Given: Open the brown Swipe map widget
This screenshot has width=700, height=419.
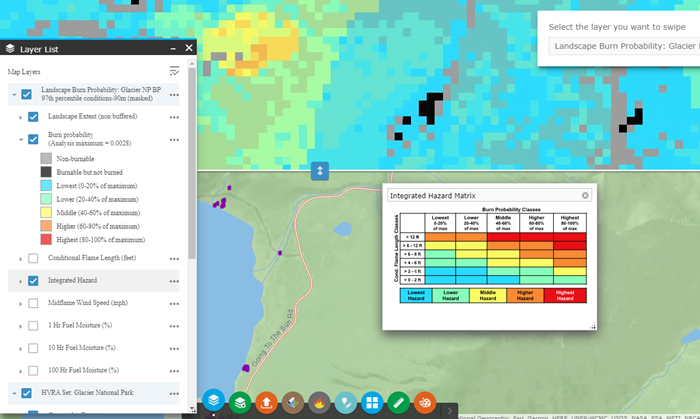Looking at the screenshot, I should pyautogui.click(x=293, y=403).
